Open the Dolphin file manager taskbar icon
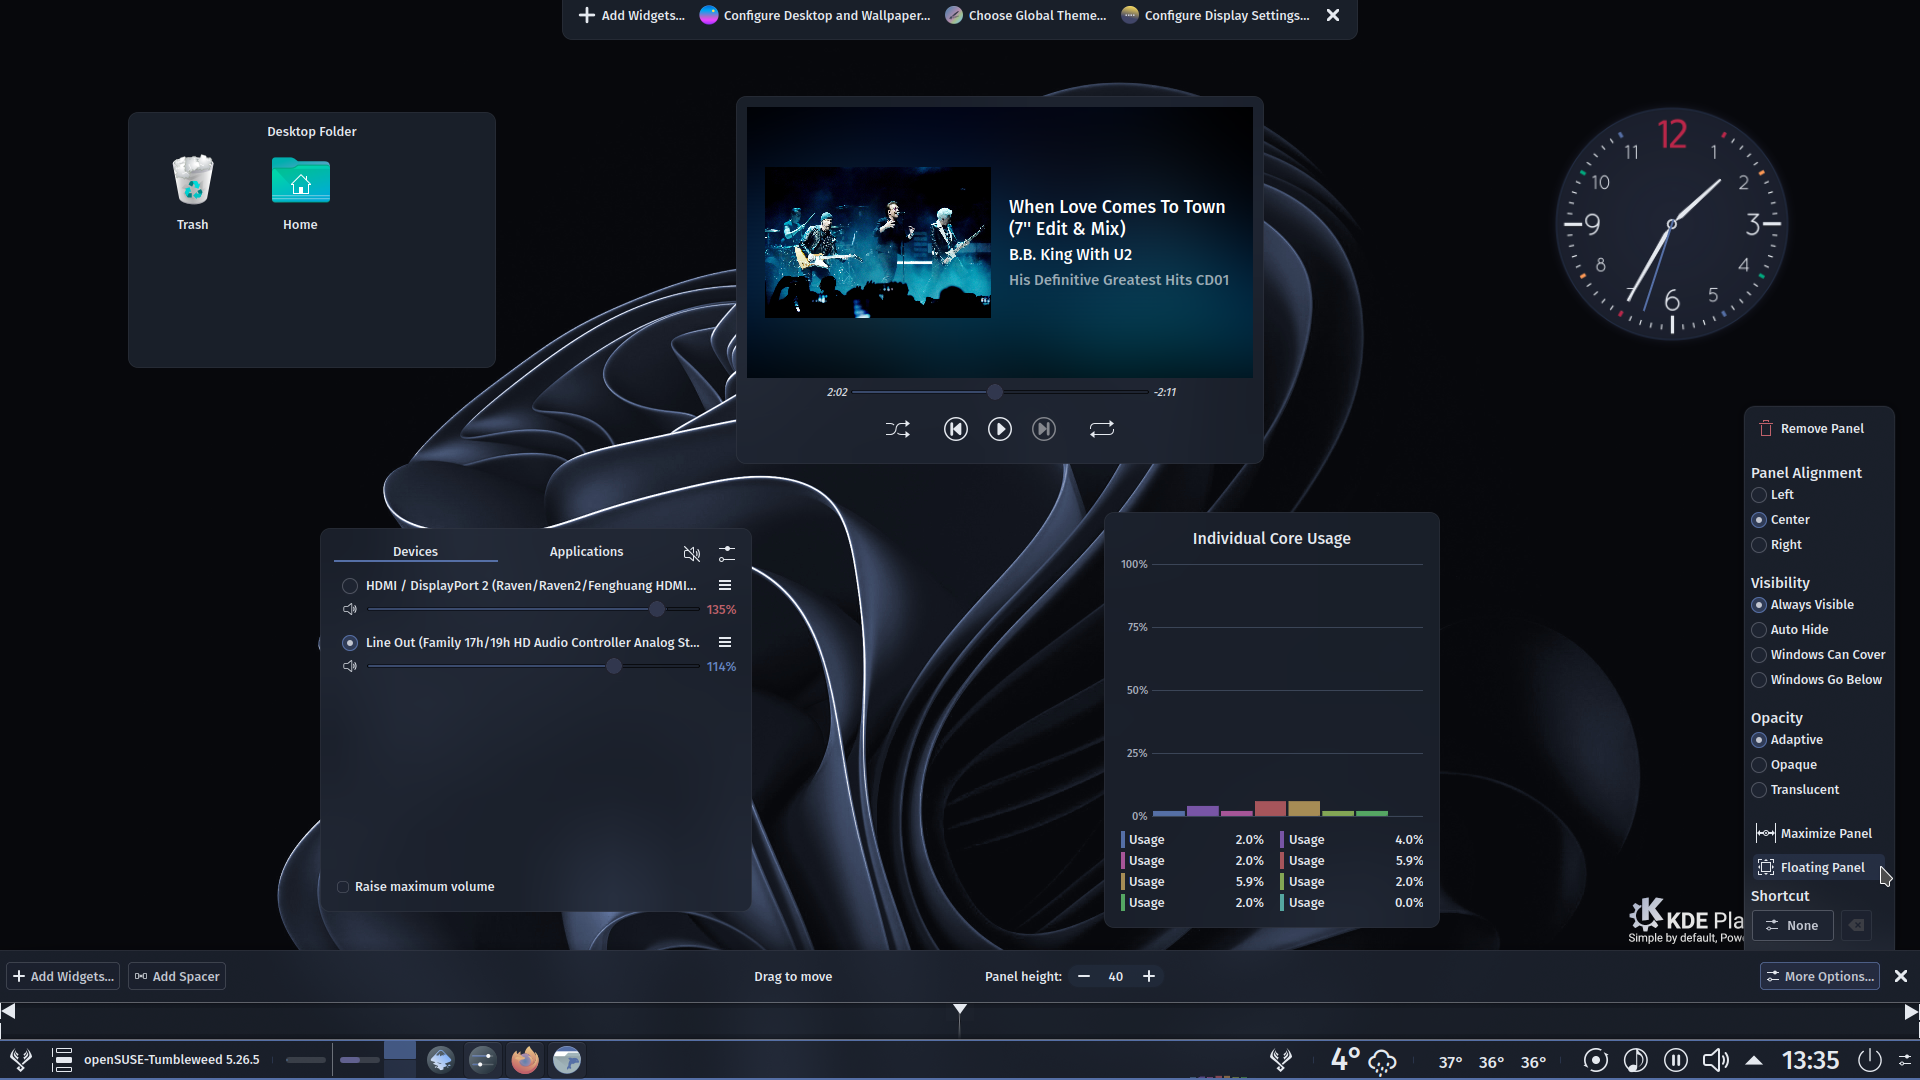The image size is (1920, 1080). coord(567,1060)
